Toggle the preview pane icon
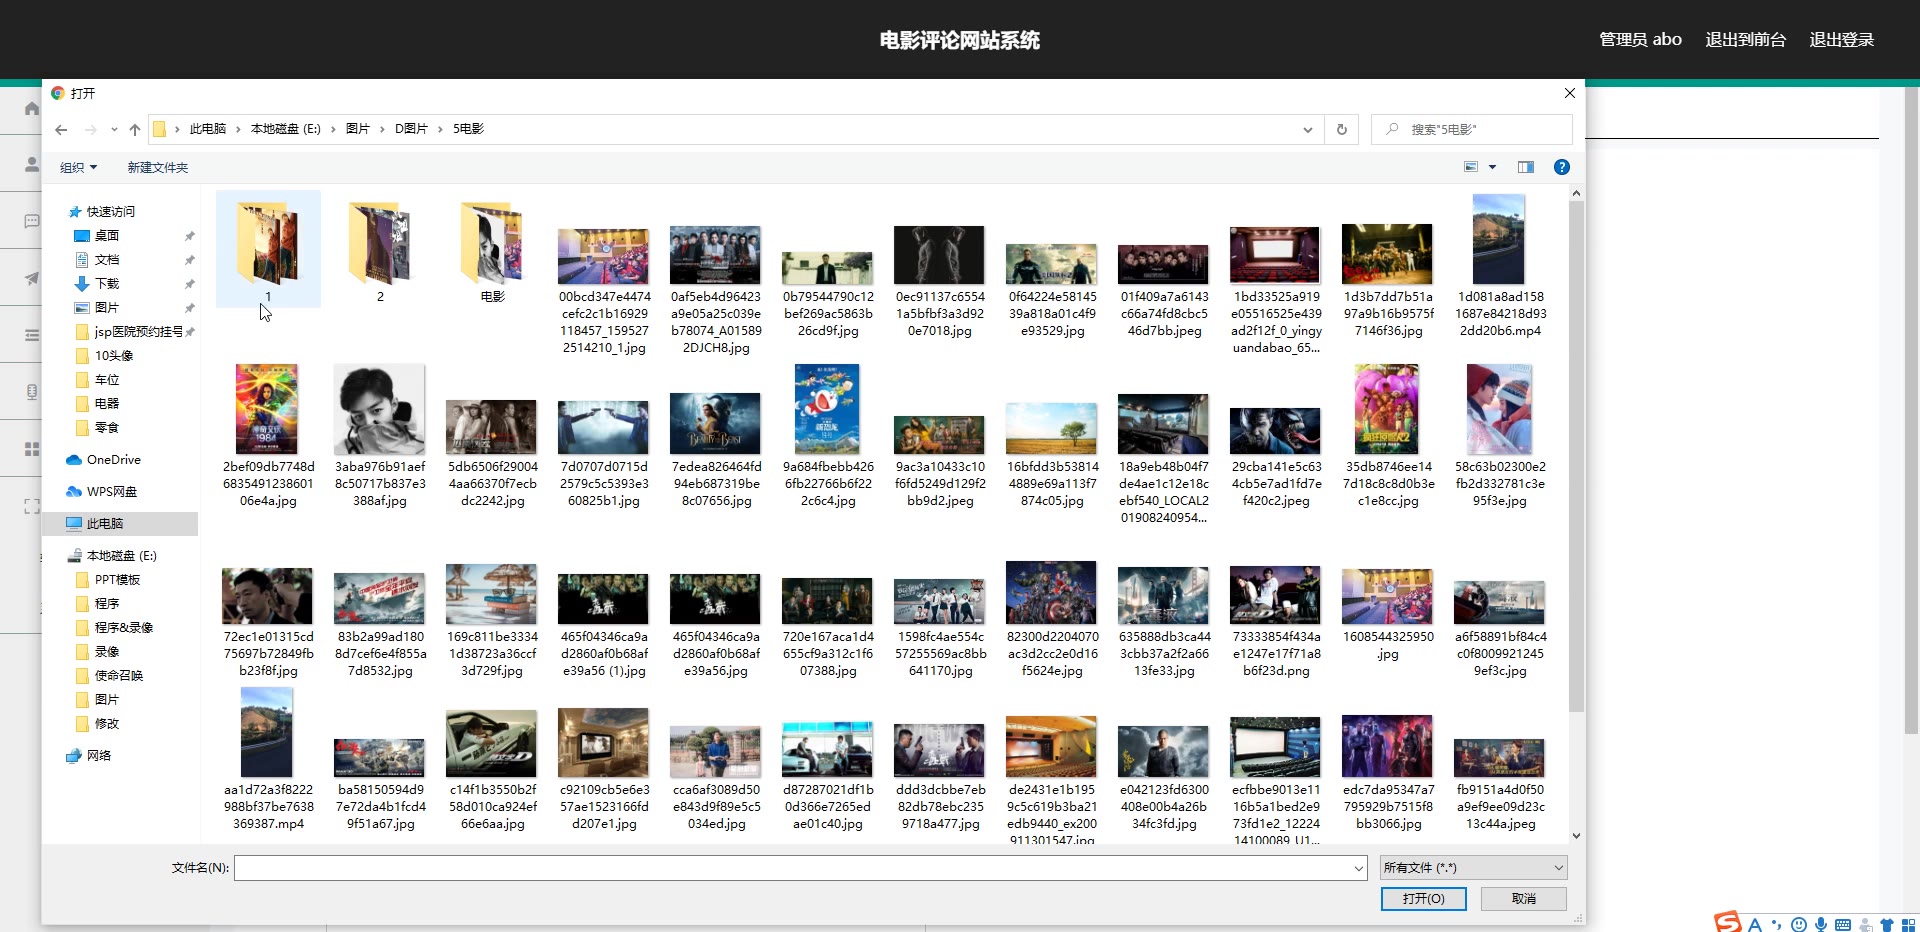The height and width of the screenshot is (932, 1920). (x=1525, y=167)
